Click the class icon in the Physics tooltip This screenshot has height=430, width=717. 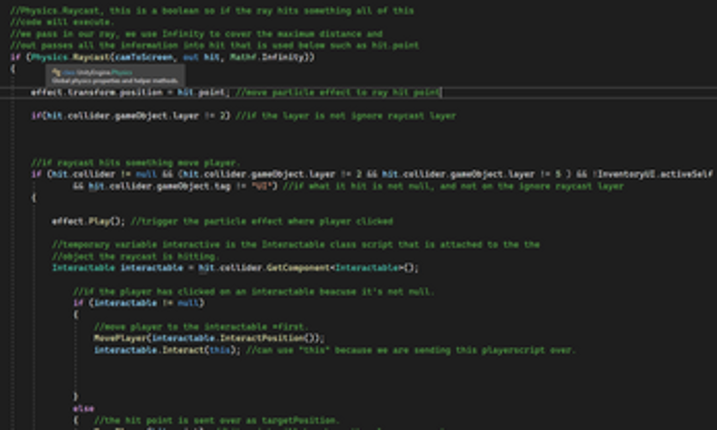click(x=56, y=72)
